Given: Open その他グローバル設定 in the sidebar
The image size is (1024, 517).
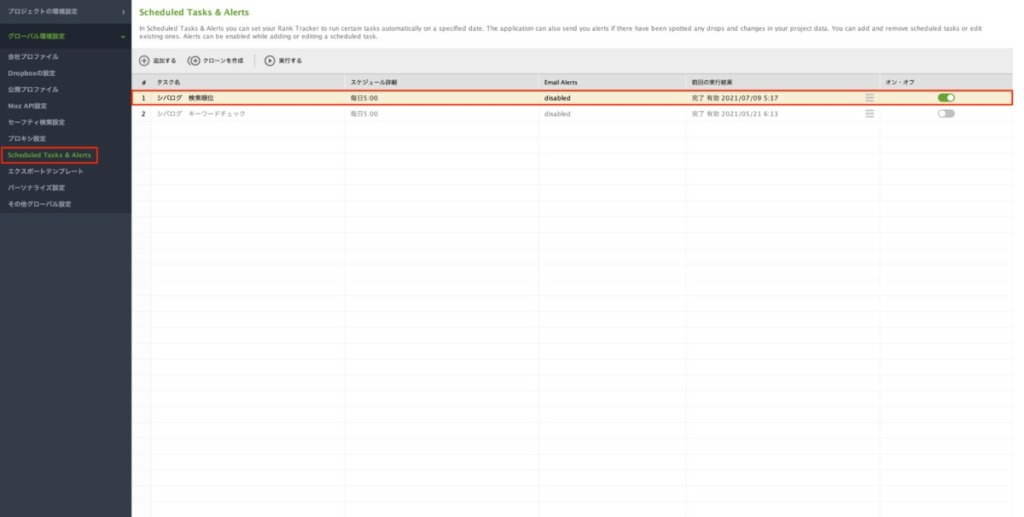Looking at the screenshot, I should 39,204.
